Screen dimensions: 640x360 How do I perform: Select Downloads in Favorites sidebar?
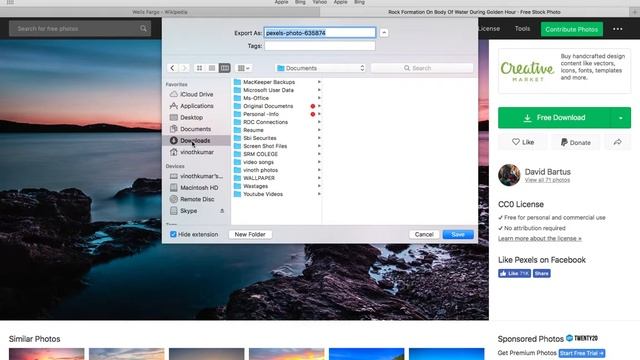(x=196, y=140)
